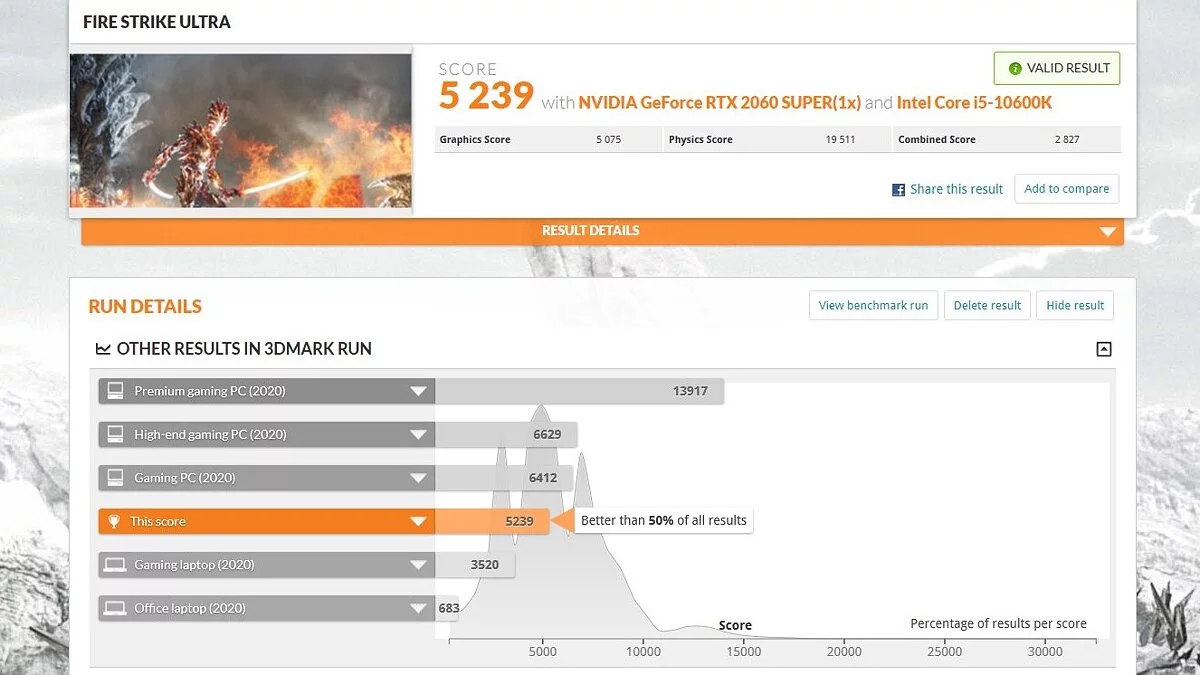This screenshot has height=675, width=1200.
Task: Click the large 5 239 score number
Action: click(x=486, y=96)
